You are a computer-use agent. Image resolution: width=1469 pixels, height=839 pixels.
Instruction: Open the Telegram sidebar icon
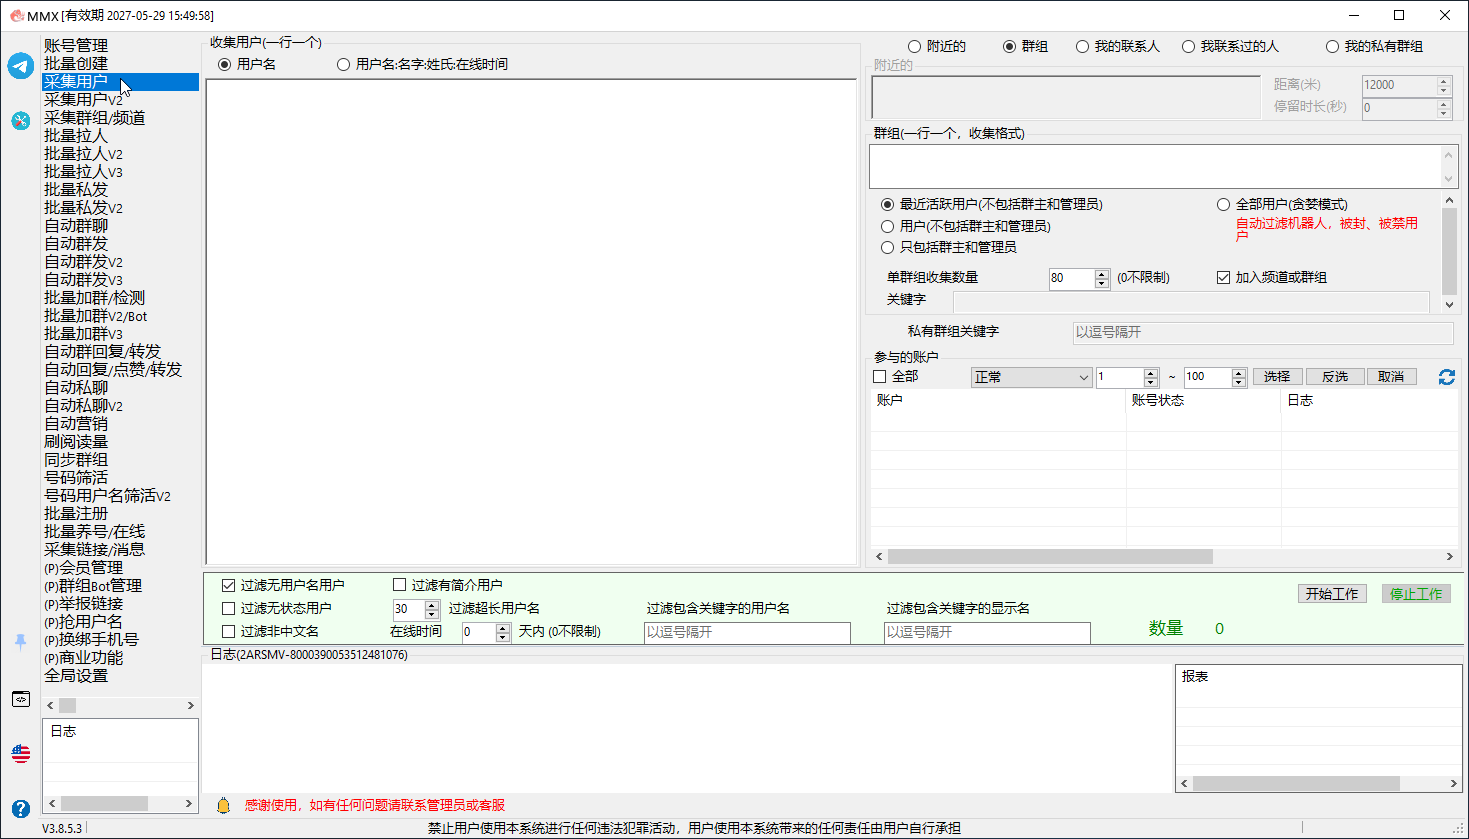coord(21,66)
